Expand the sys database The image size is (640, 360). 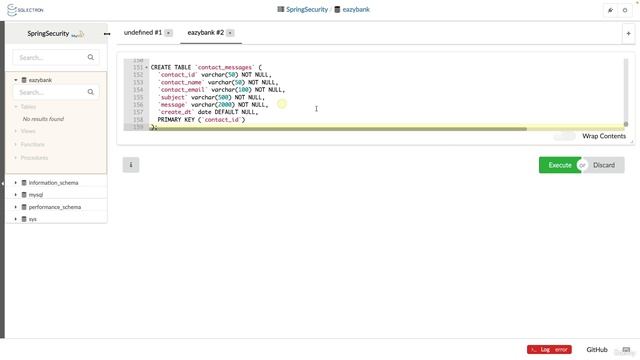(16, 219)
